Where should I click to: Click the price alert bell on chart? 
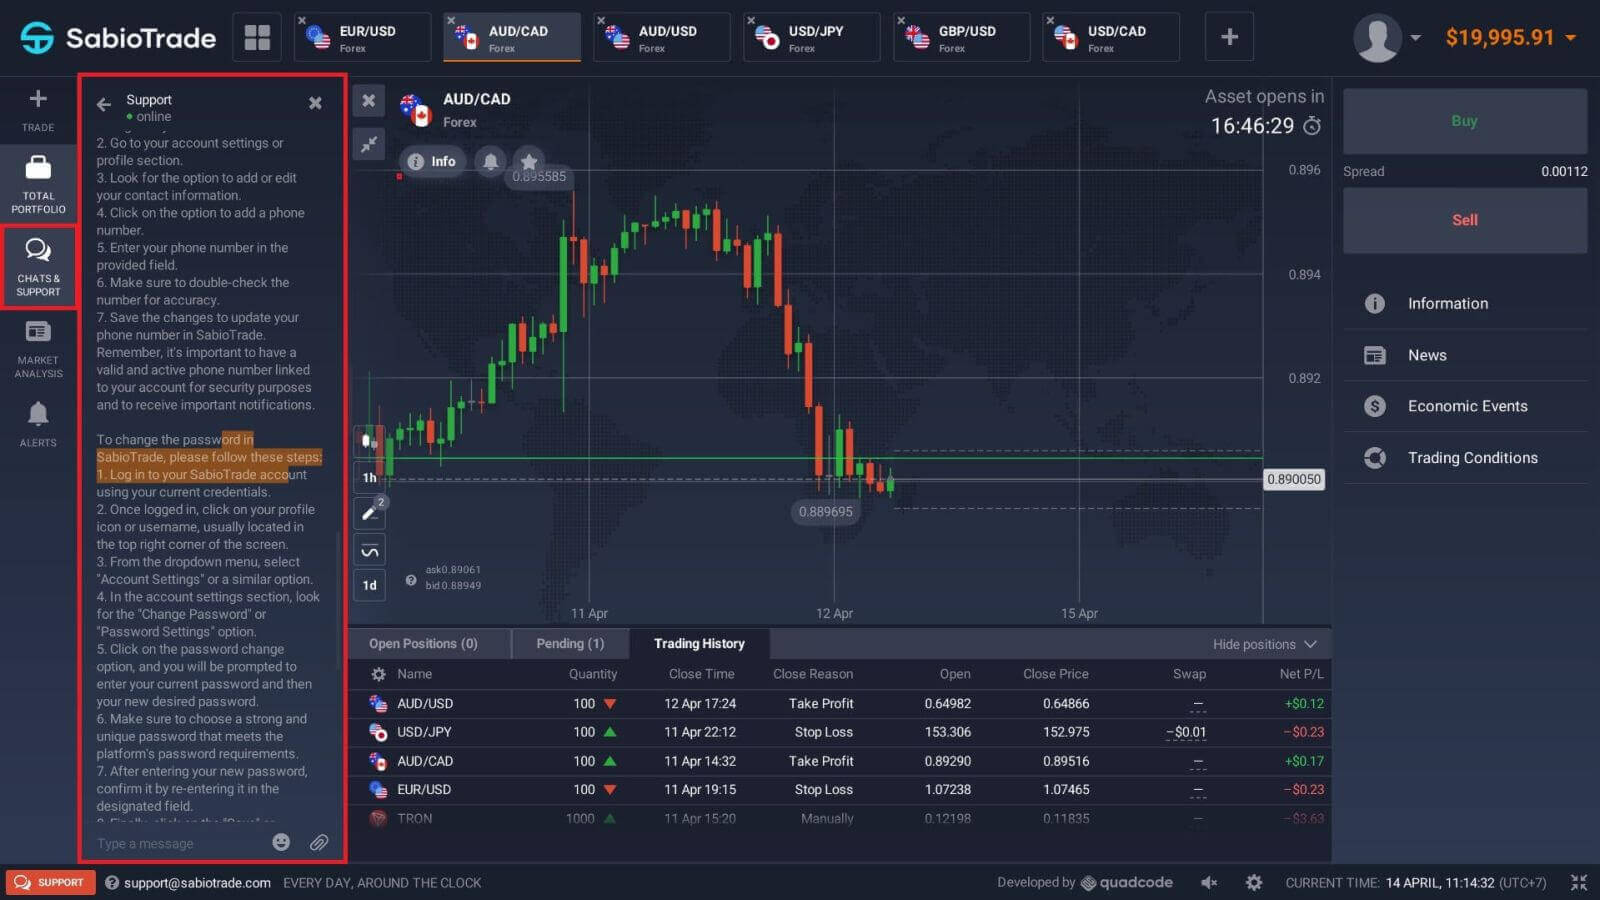pos(490,161)
